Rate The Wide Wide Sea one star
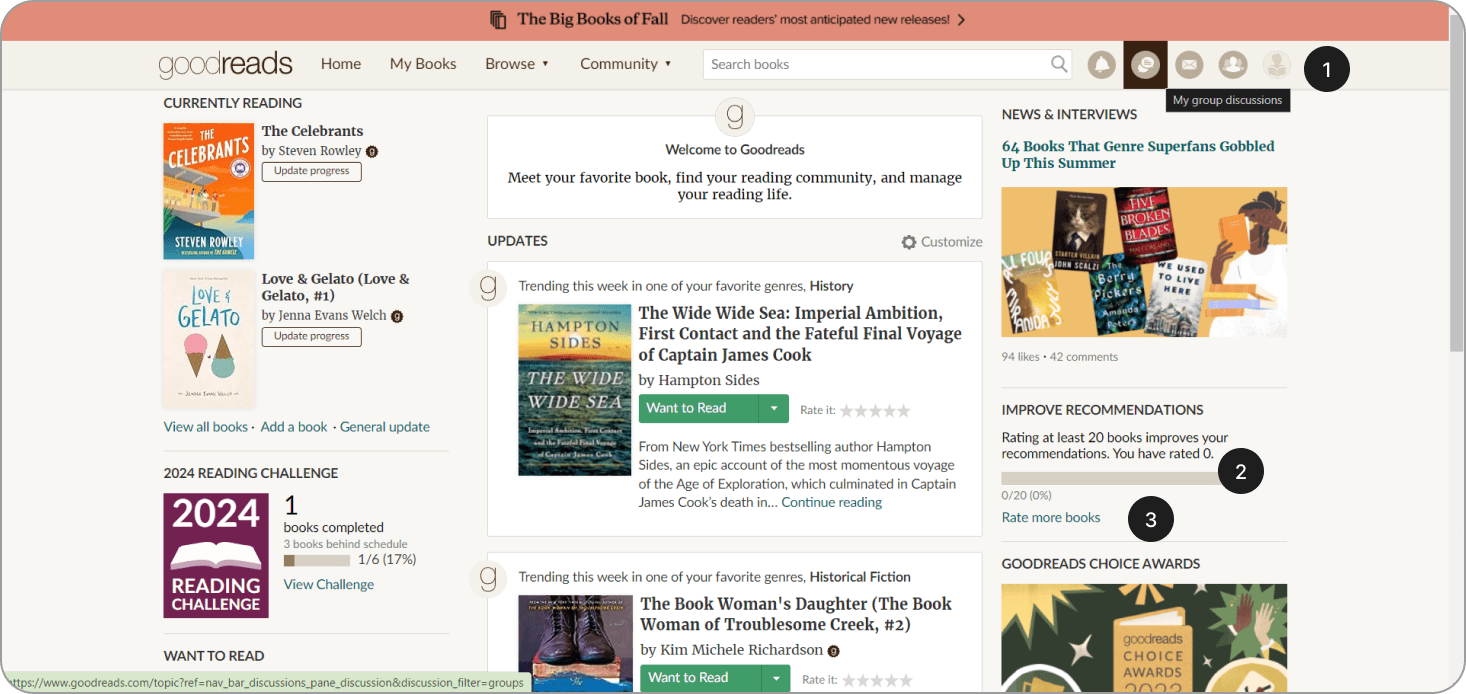Viewport: 1466px width, 694px height. 846,410
